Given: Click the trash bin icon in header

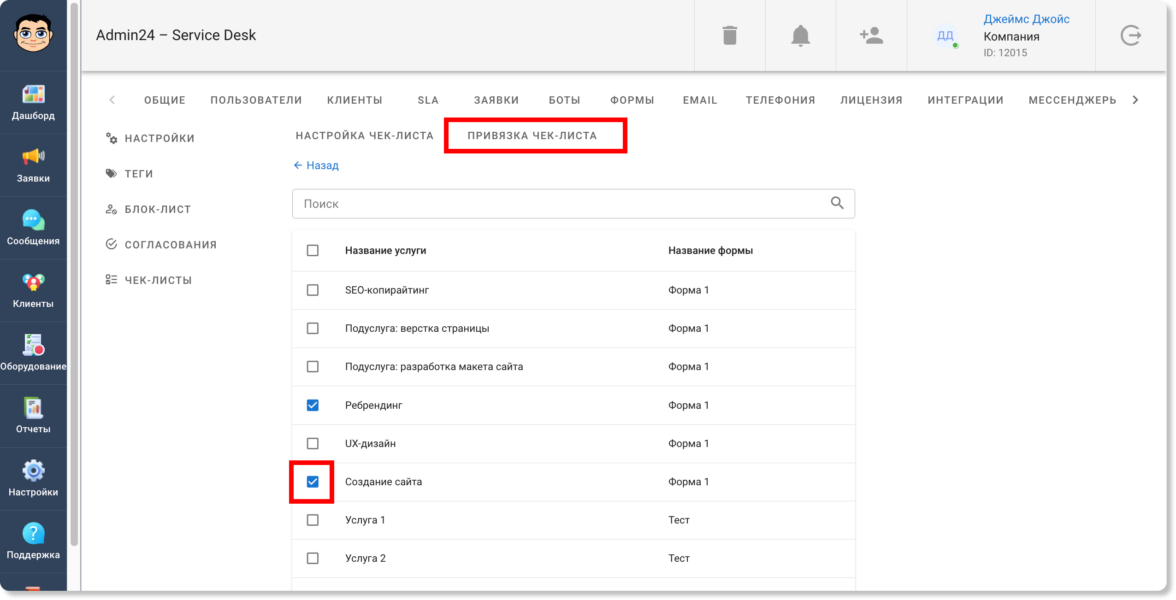Looking at the screenshot, I should 730,36.
